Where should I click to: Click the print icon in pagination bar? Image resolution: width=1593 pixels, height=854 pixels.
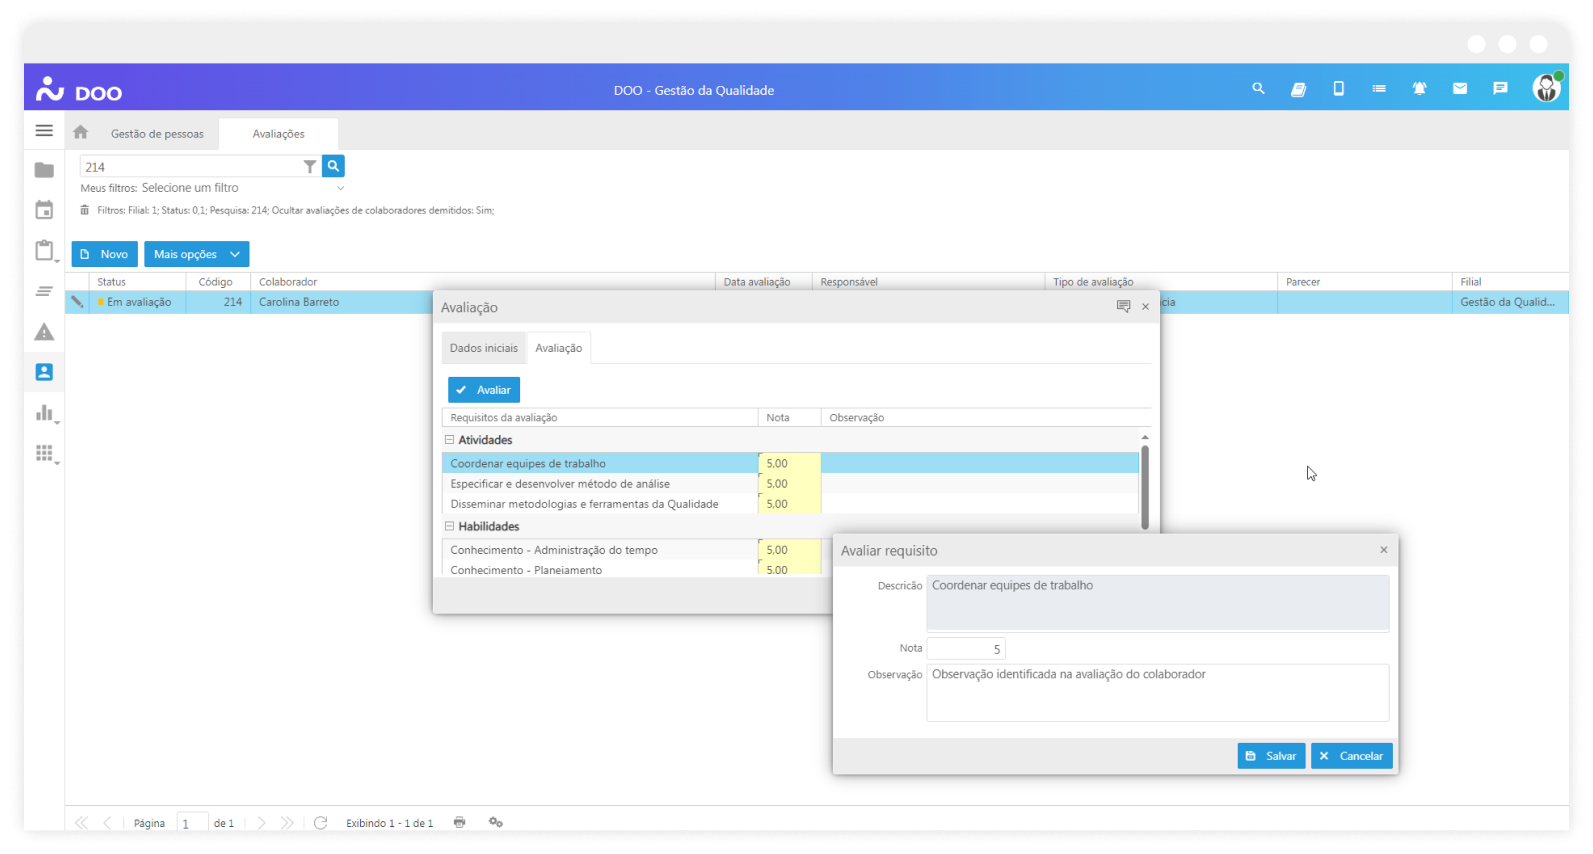coord(459,822)
